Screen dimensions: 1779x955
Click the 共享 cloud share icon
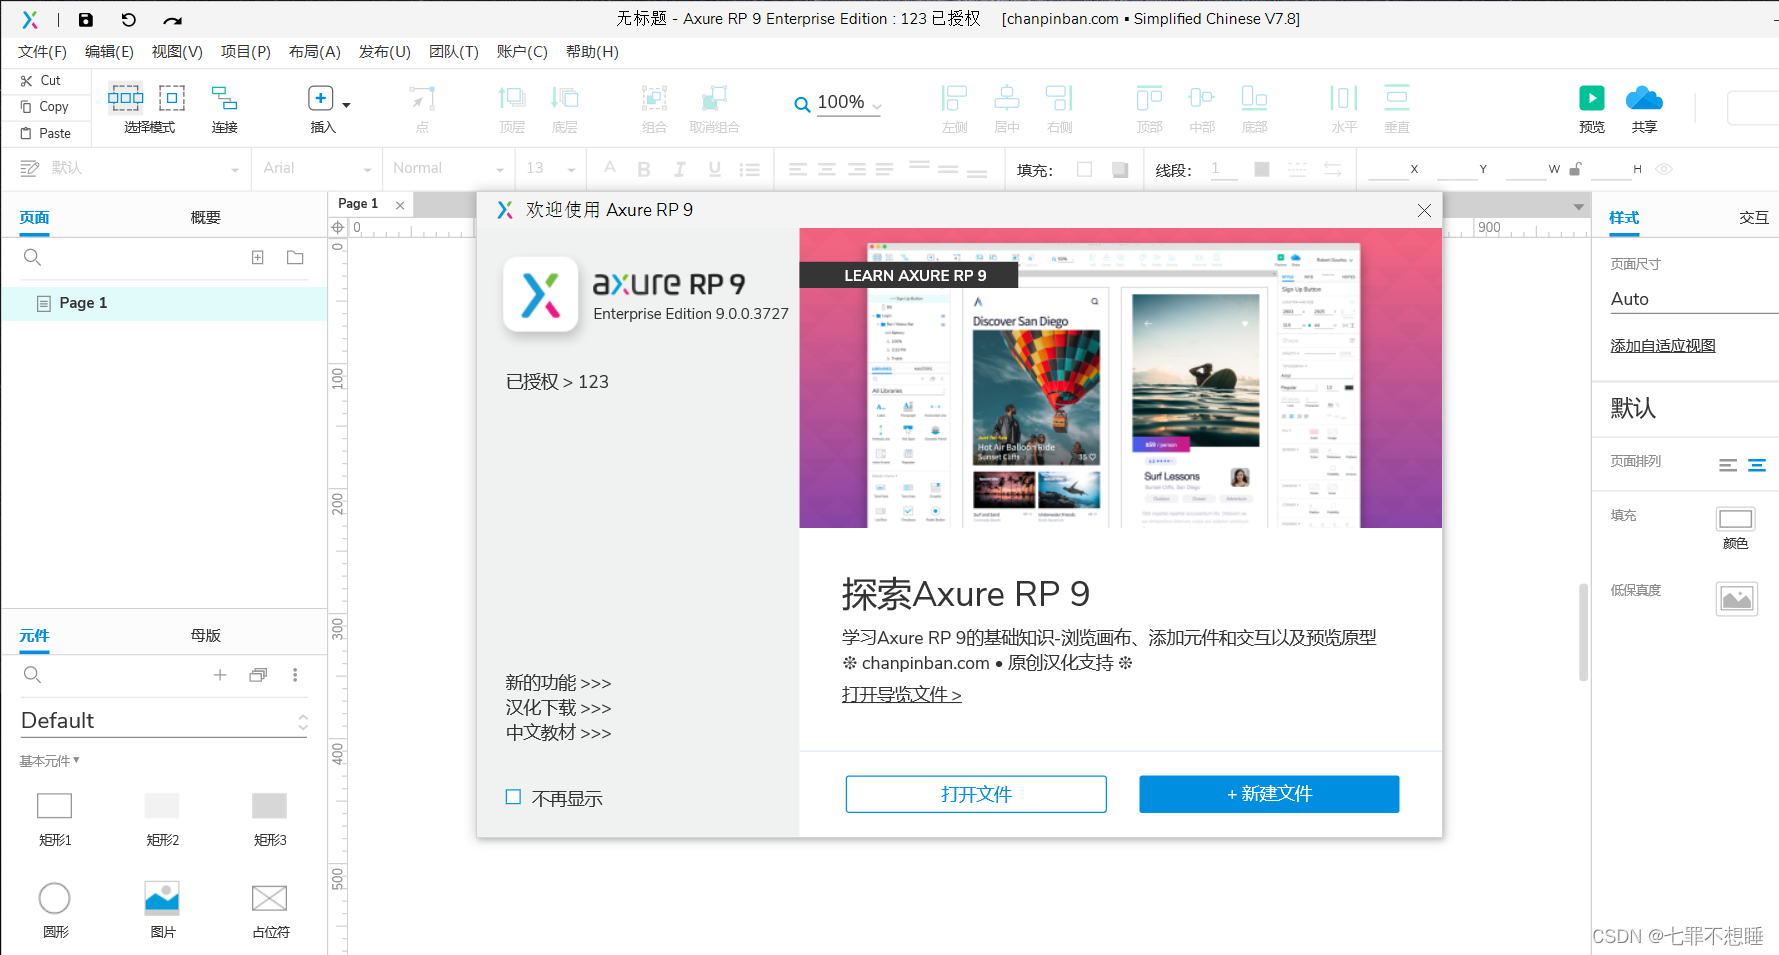(x=1644, y=98)
